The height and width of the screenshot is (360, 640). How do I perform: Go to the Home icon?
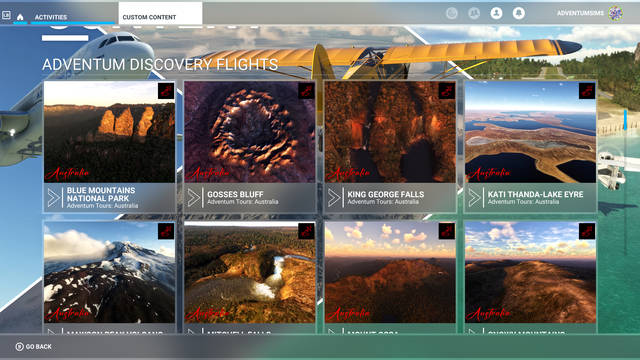[20, 17]
